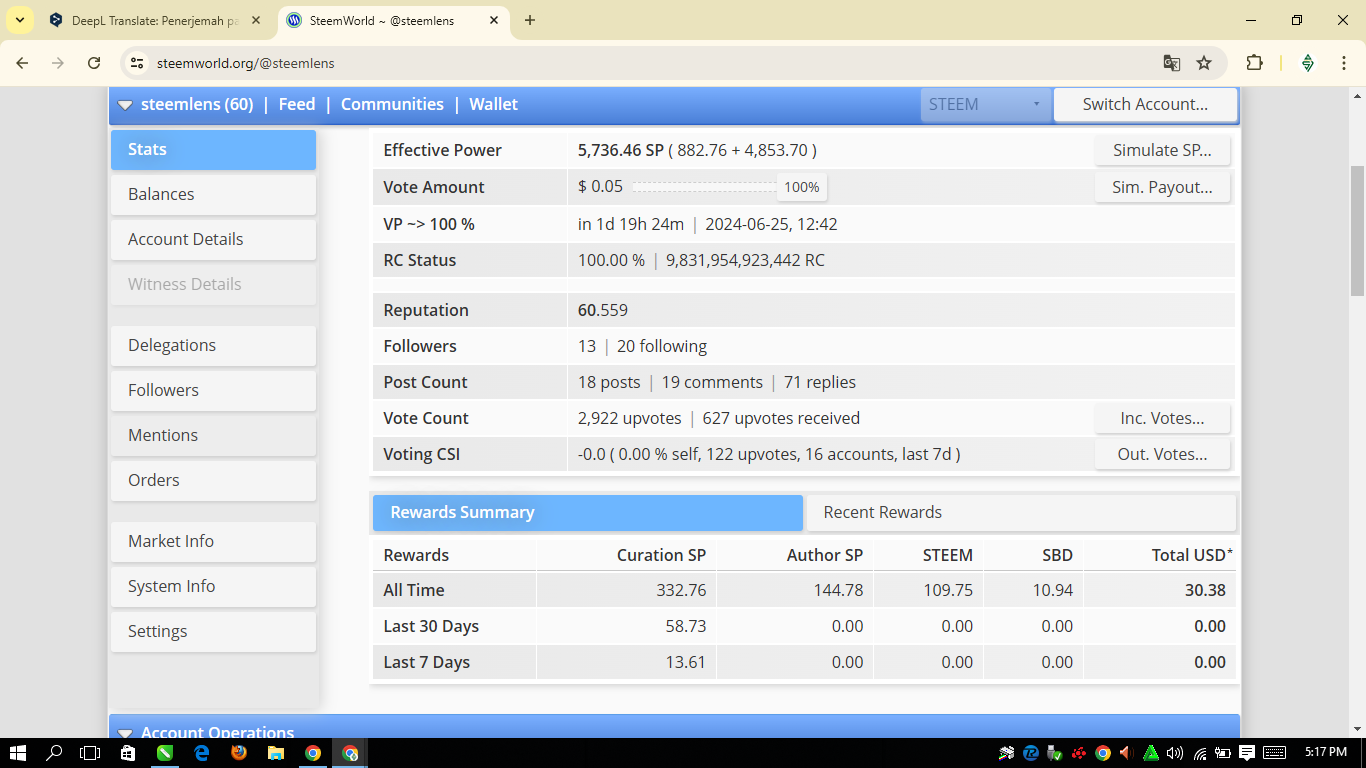Open the Chrome Extensions puzzle icon
This screenshot has width=1366, height=768.
[x=1254, y=63]
